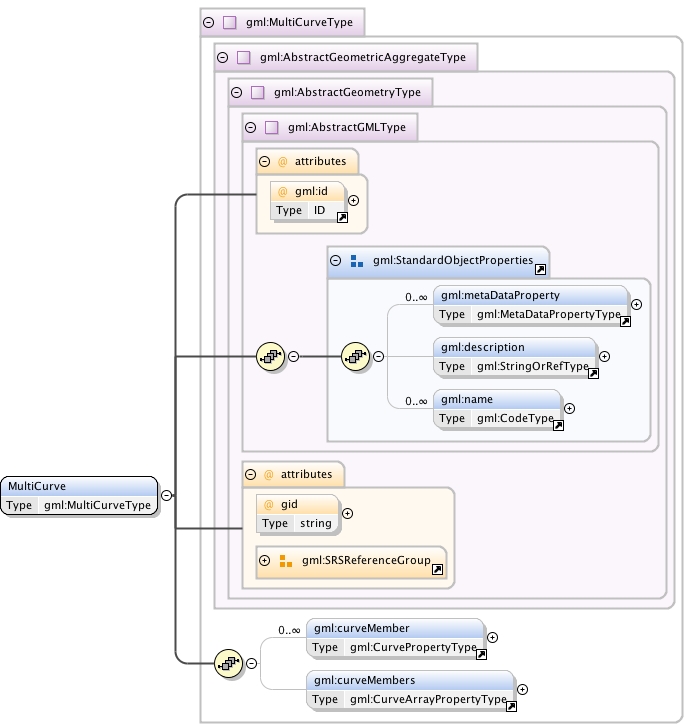
Task: Click the gml:CurvePropertyType type value
Action: [413, 647]
